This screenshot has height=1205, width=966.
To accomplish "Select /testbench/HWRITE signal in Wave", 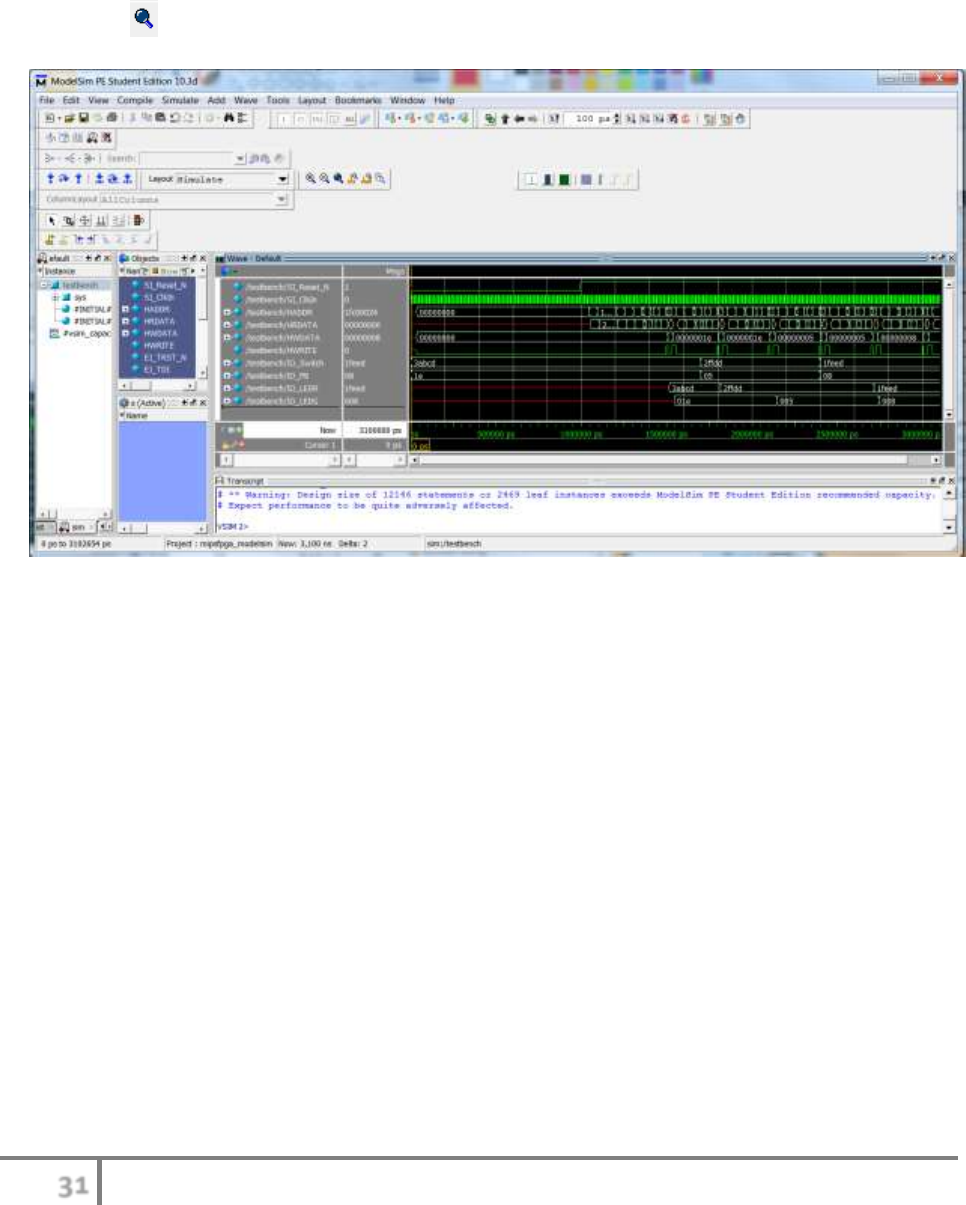I will pyautogui.click(x=281, y=350).
